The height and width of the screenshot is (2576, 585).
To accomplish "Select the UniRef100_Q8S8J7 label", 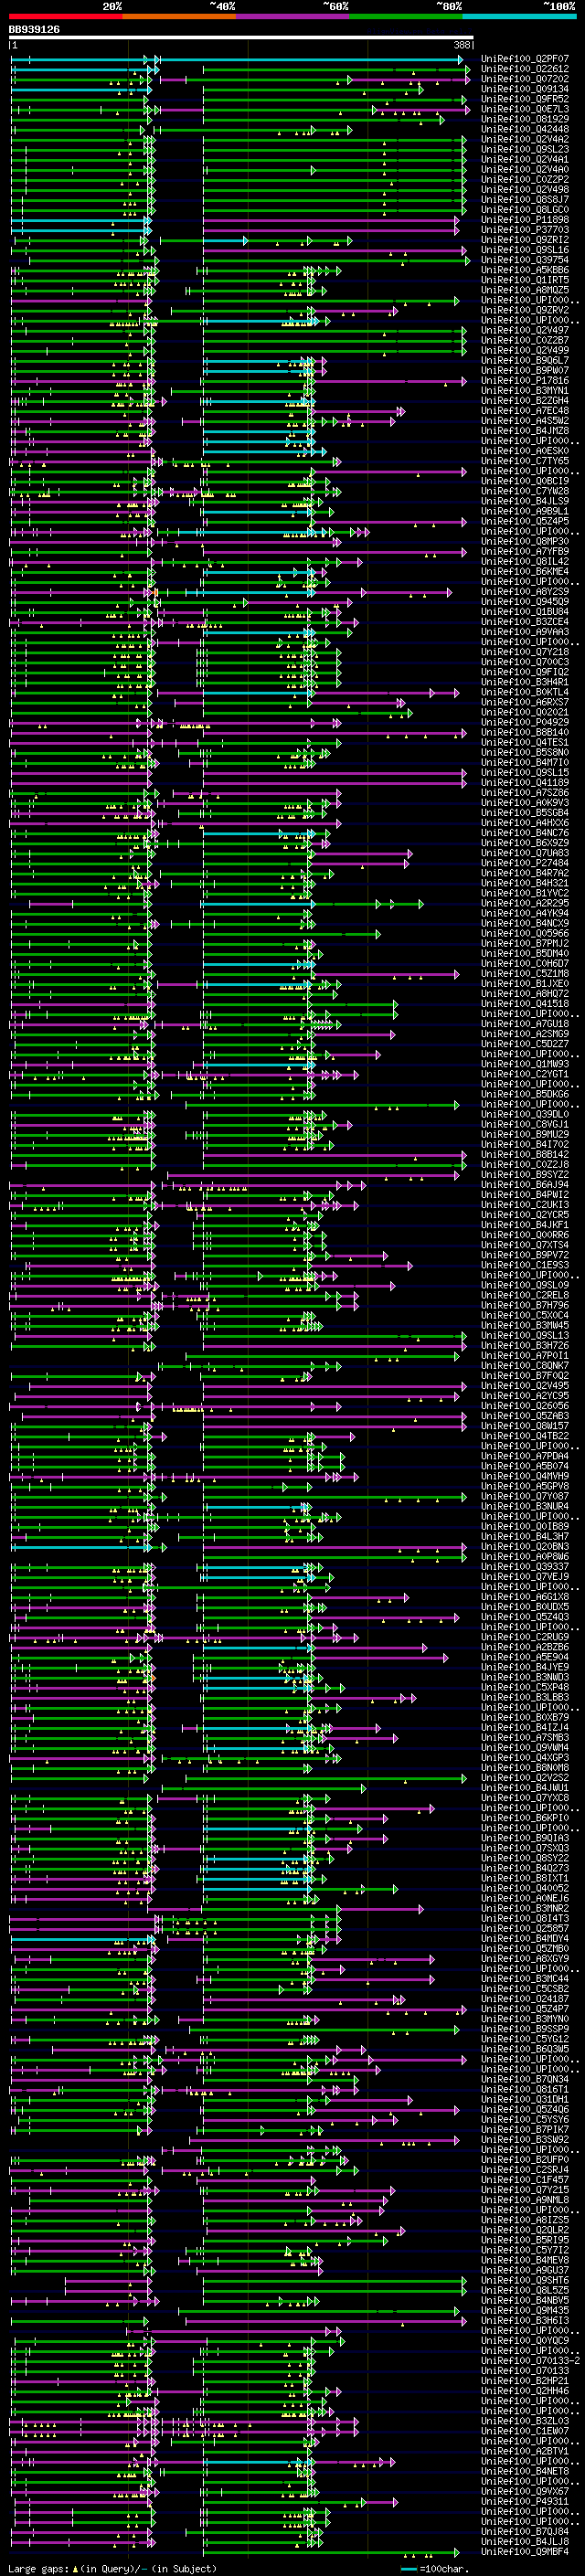I will coord(525,200).
